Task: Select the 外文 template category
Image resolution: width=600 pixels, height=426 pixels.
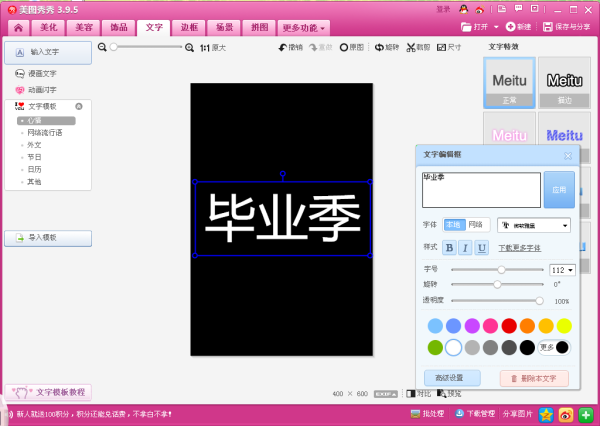Action: 34,145
